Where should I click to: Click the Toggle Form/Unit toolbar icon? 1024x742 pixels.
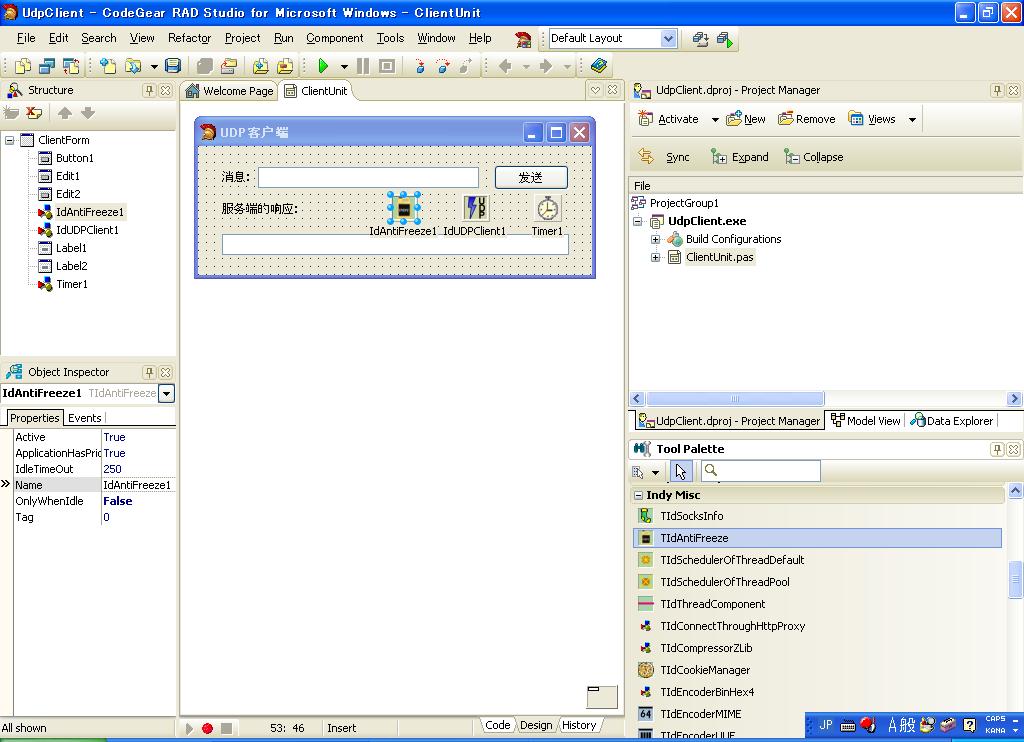tap(71, 66)
